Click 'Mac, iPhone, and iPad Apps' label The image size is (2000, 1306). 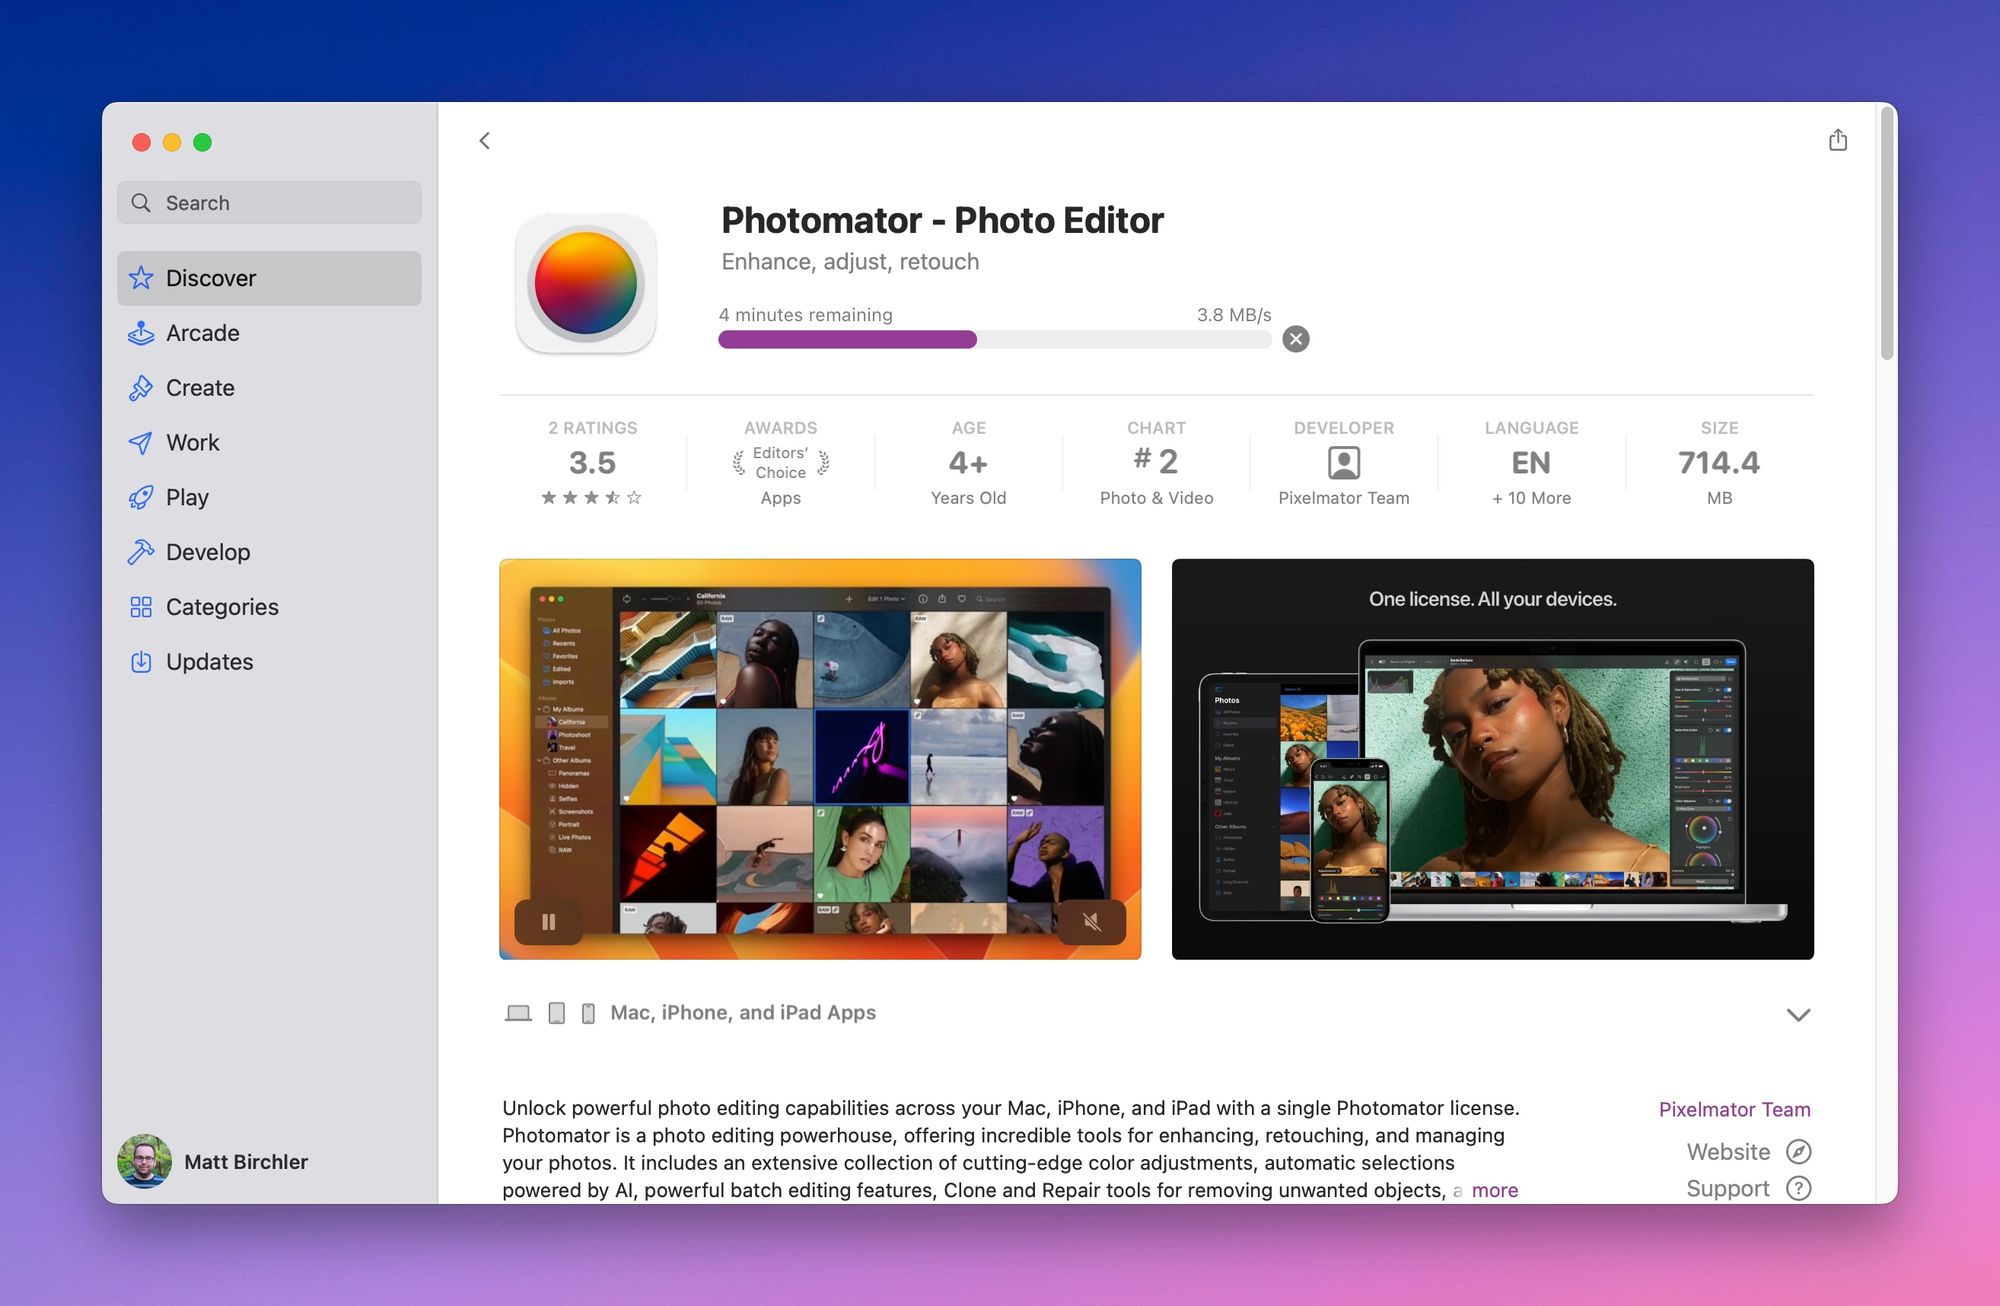pyautogui.click(x=743, y=1013)
